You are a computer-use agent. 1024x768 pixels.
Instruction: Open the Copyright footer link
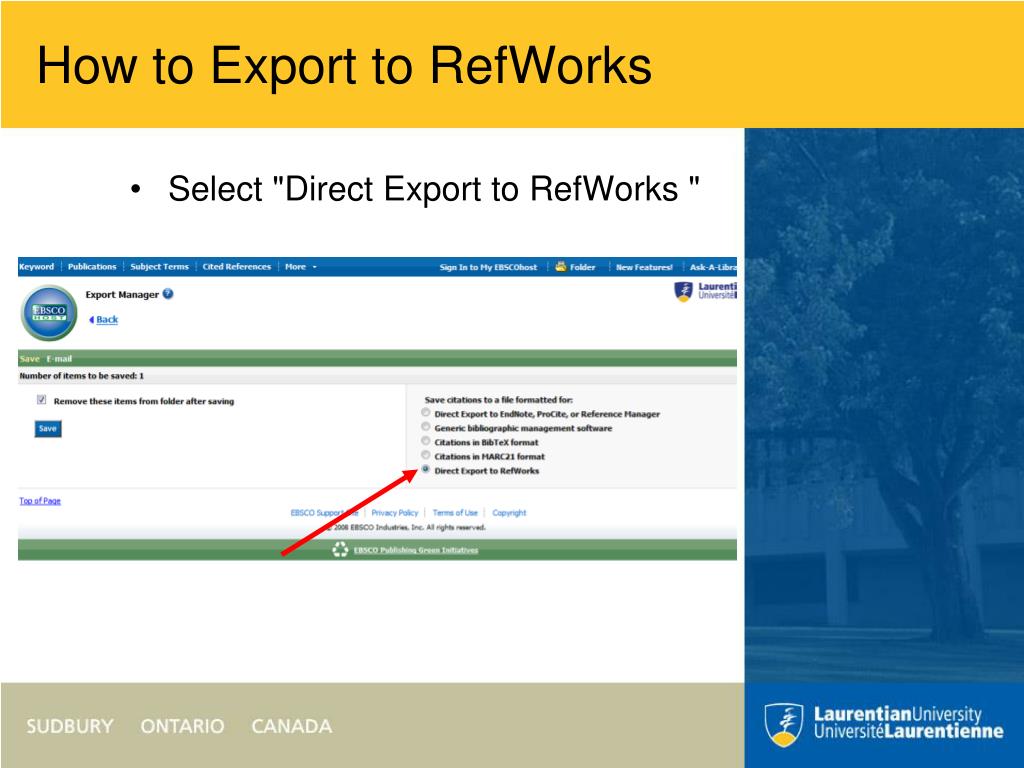509,513
